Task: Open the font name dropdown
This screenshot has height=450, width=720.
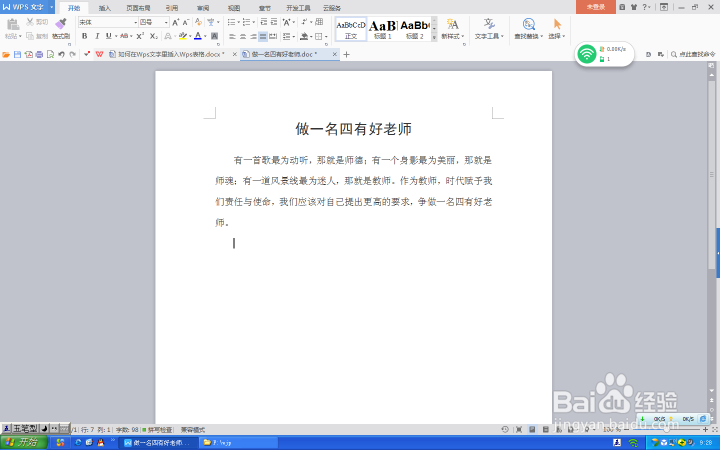Action: pos(135,22)
